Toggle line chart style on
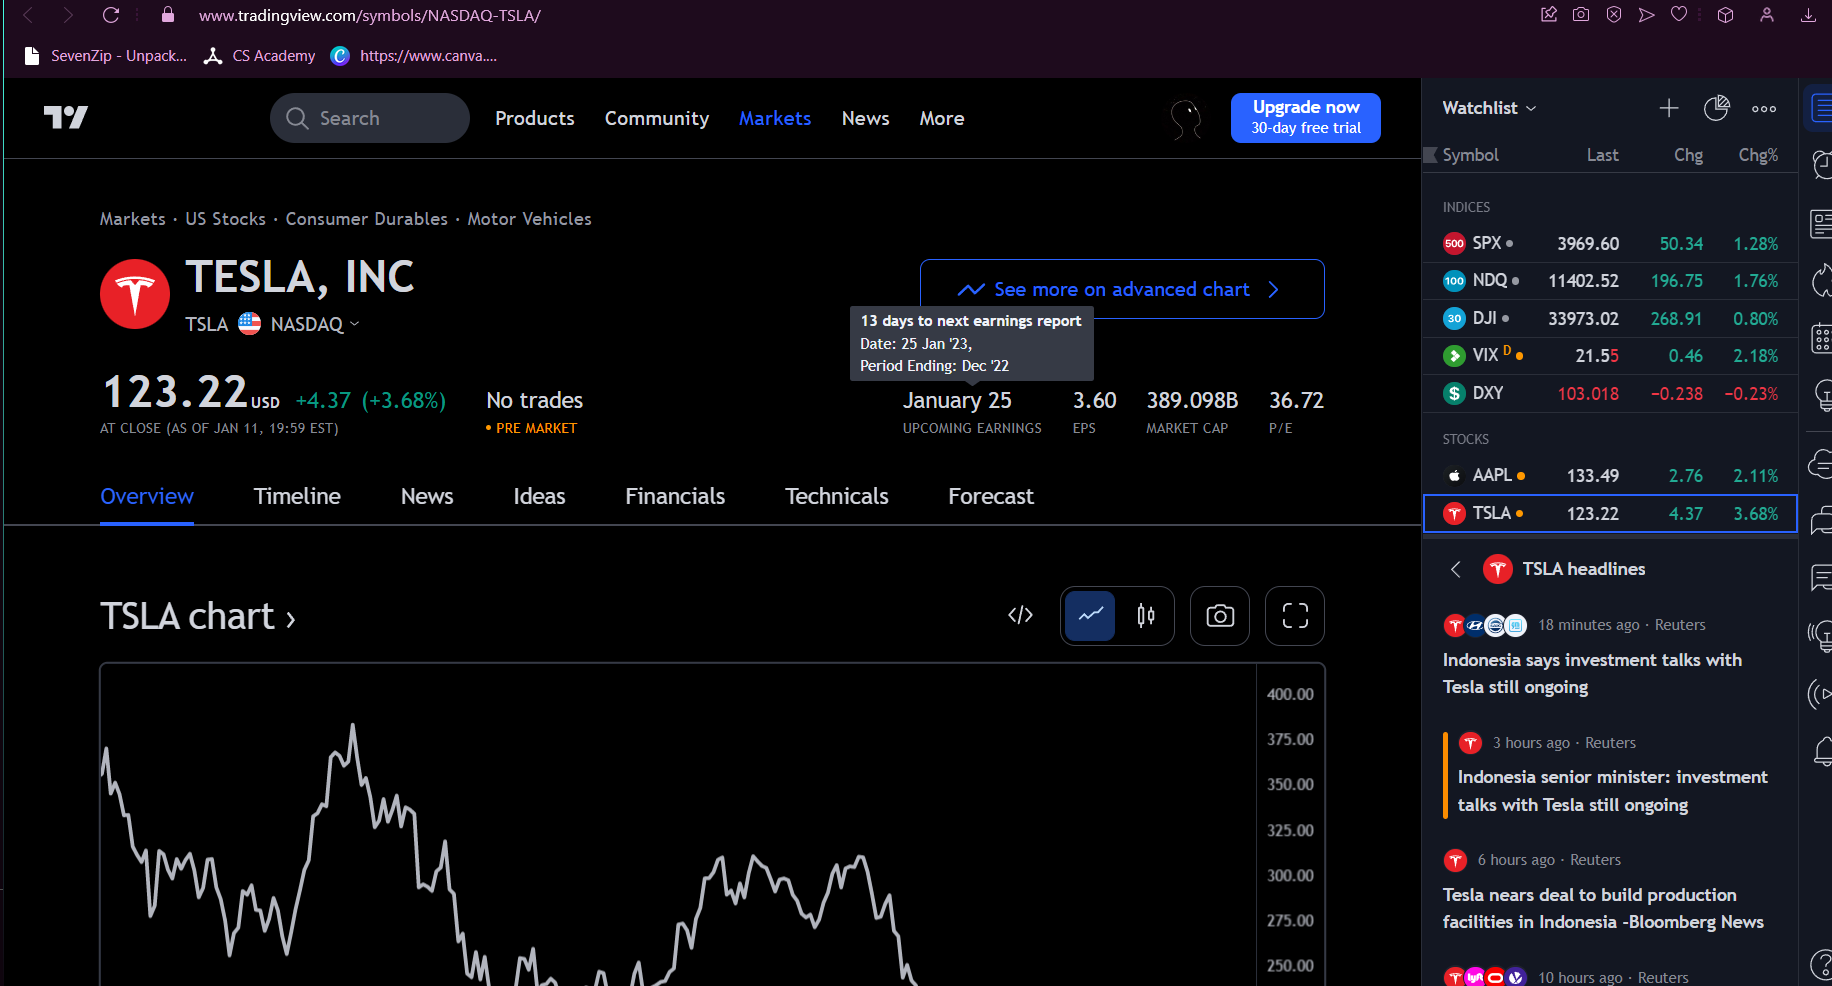 [1089, 616]
